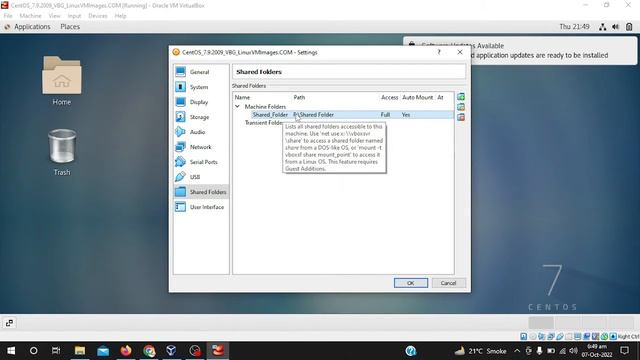Click the green mouse integration status icon
Viewport: 640px width, 360px height.
(604, 336)
